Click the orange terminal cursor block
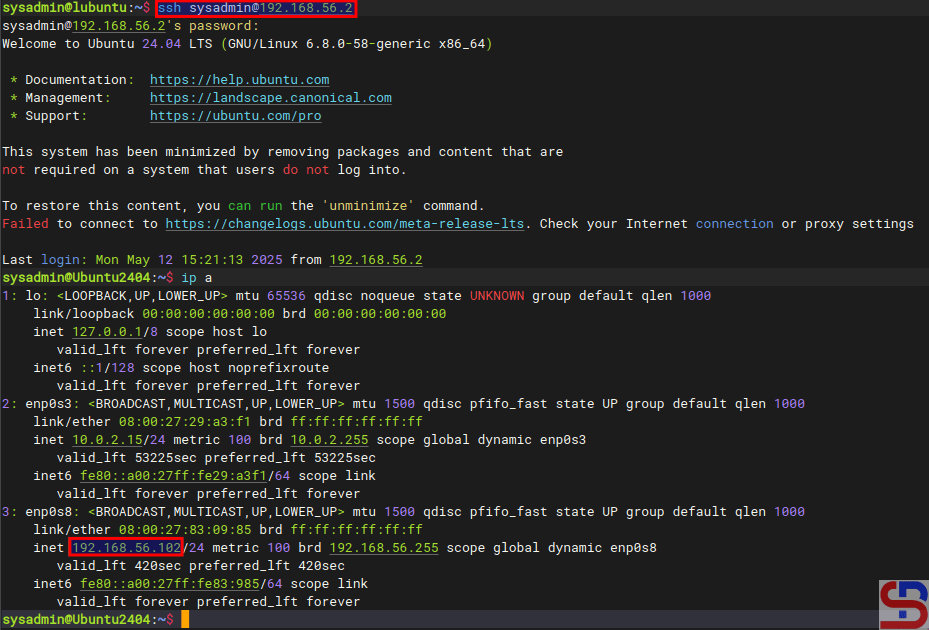This screenshot has height=630, width=929. 185,620
